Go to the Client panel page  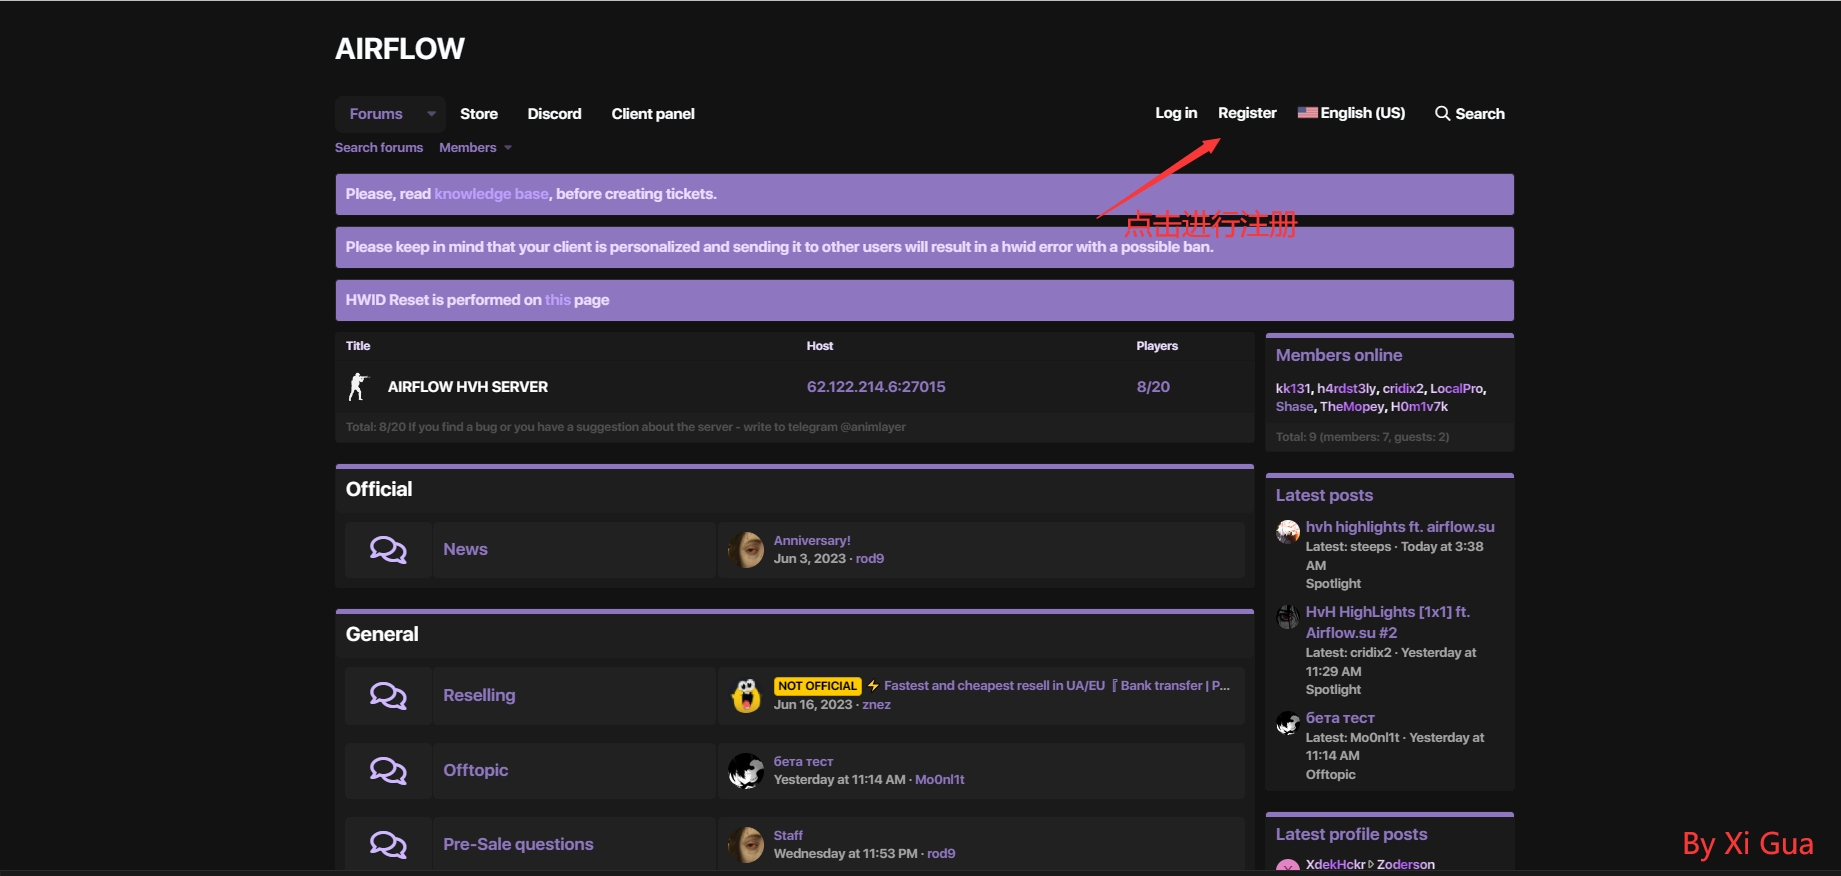tap(653, 114)
